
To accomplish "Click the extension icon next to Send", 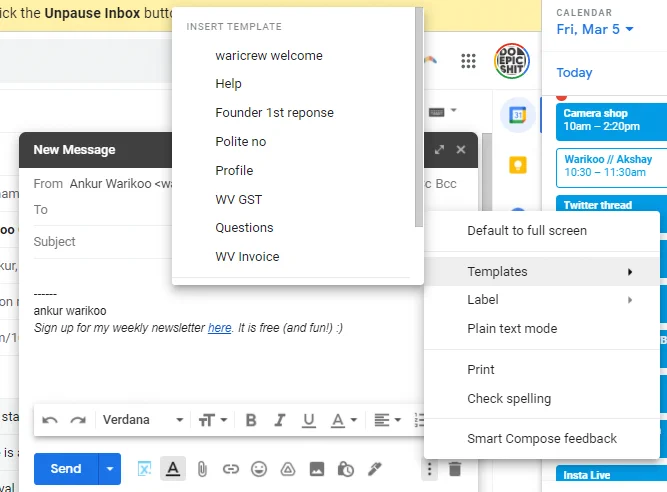I will coord(145,469).
